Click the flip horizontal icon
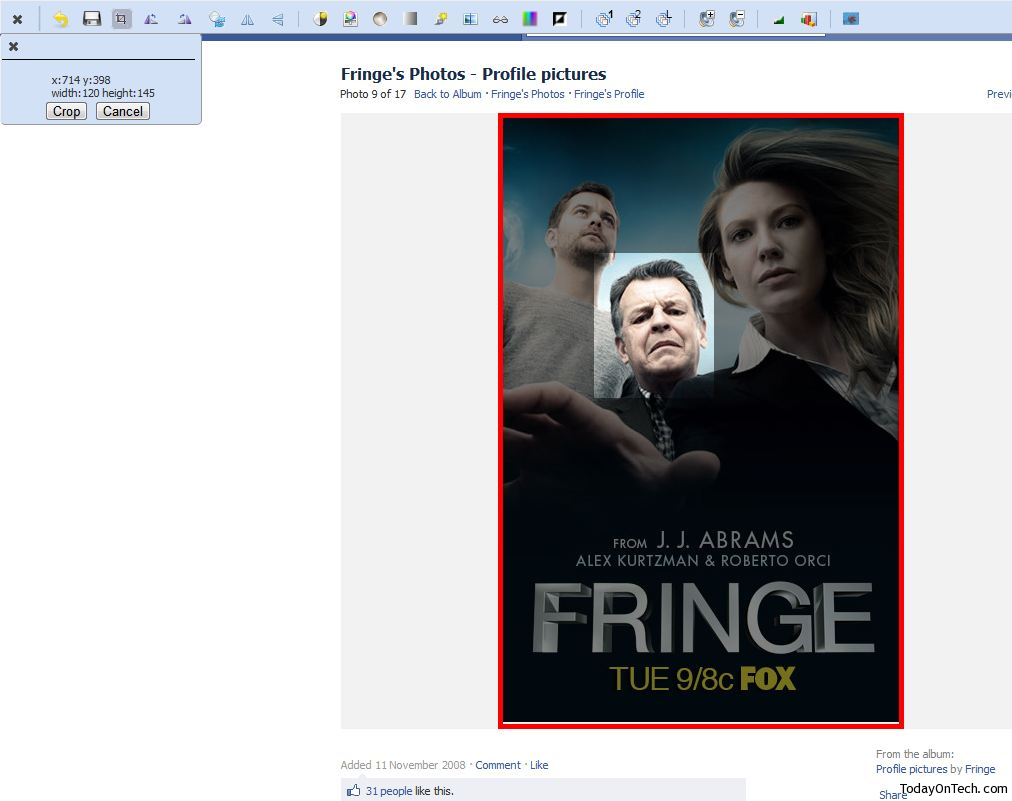The image size is (1012, 801). [247, 20]
